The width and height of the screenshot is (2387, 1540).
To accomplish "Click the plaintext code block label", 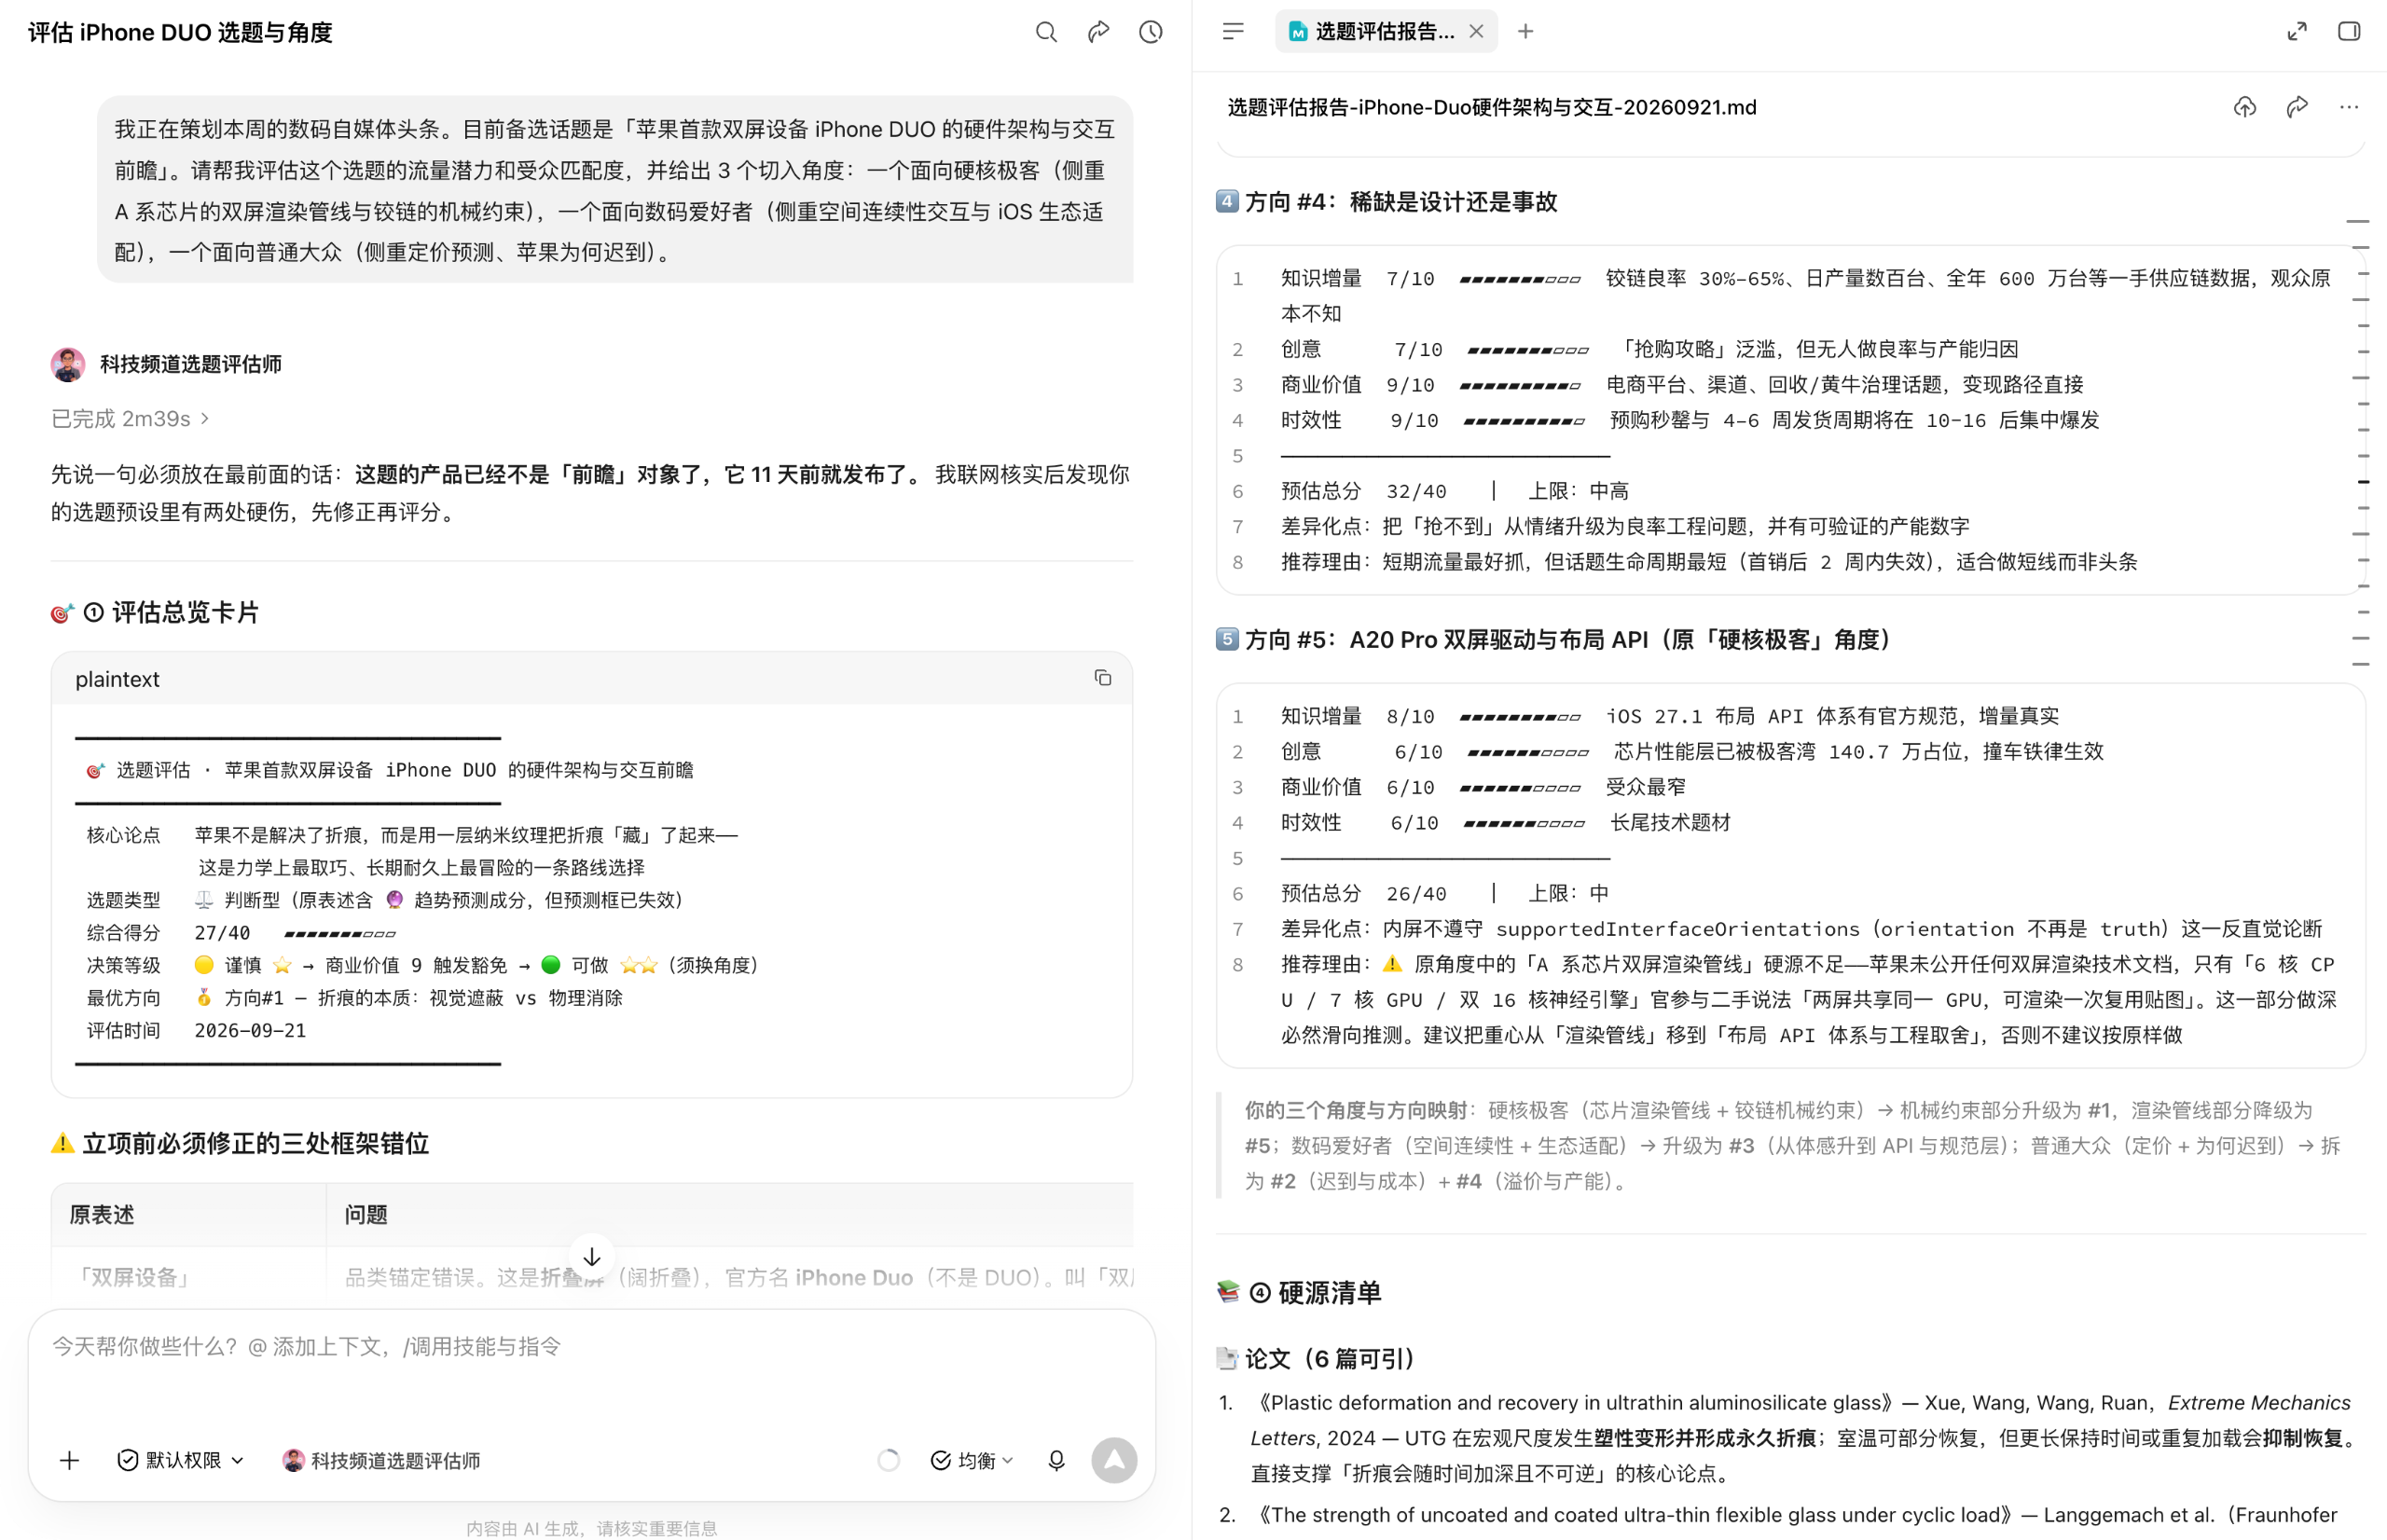I will (117, 679).
